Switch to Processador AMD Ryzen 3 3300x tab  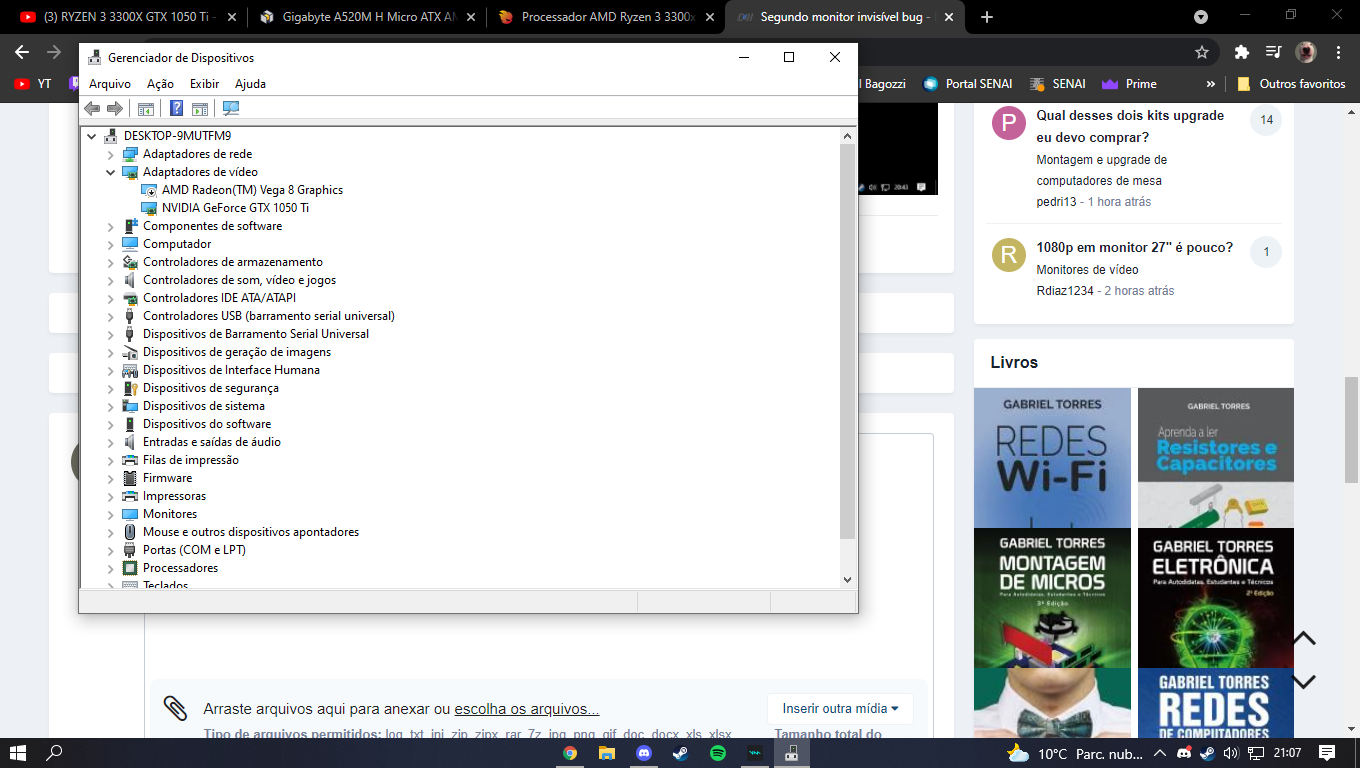(605, 17)
